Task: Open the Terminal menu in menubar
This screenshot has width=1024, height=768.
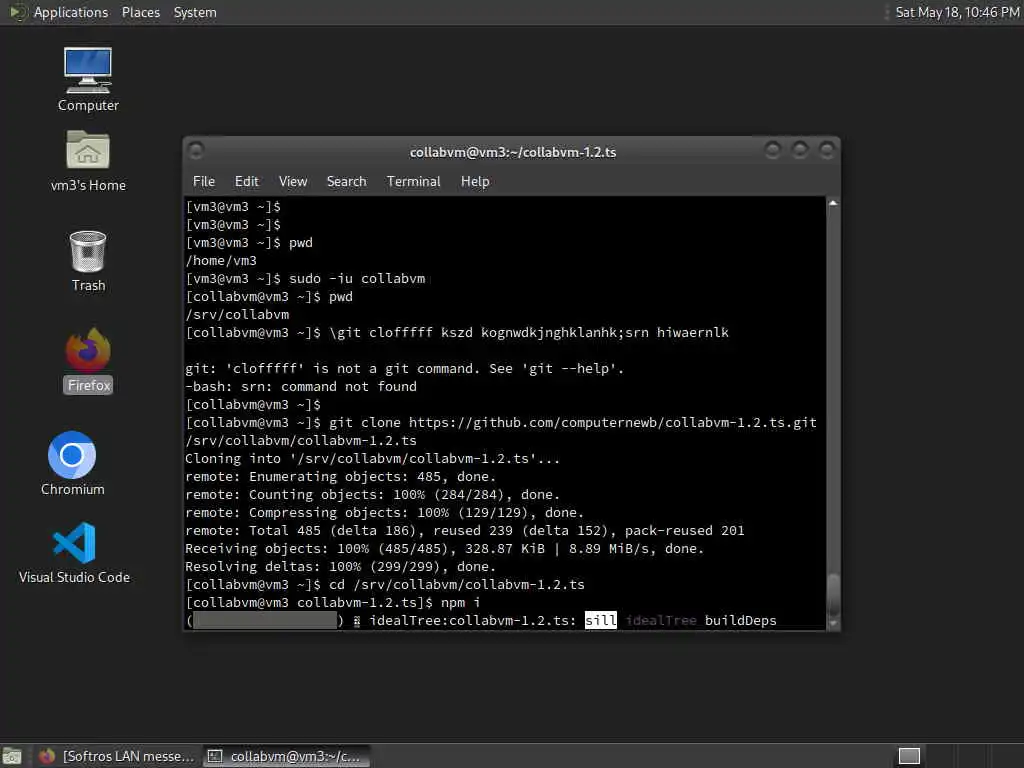Action: (x=413, y=182)
